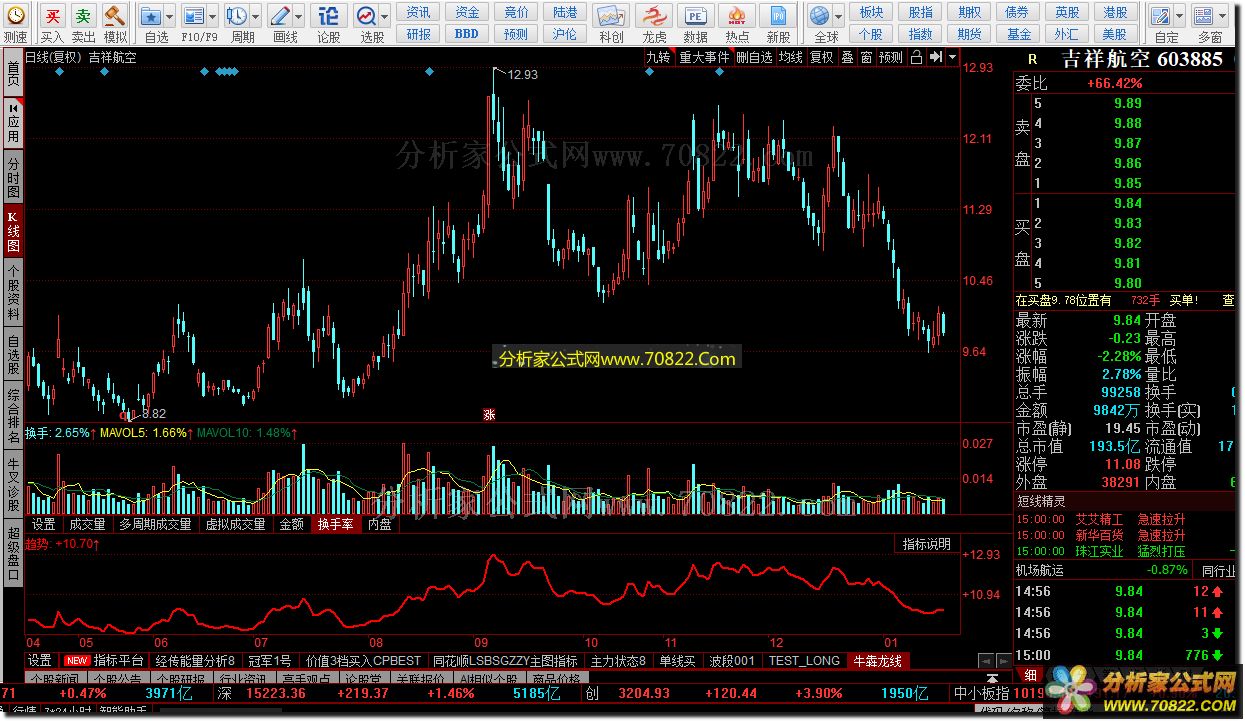The height and width of the screenshot is (721, 1245).
Task: Click the 资讯 news button
Action: [419, 12]
